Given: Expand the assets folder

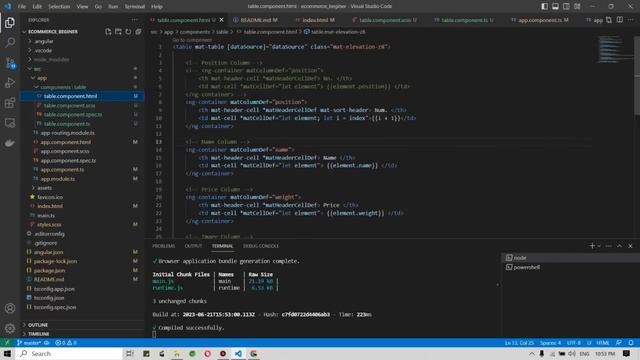Looking at the screenshot, I should tap(82, 188).
